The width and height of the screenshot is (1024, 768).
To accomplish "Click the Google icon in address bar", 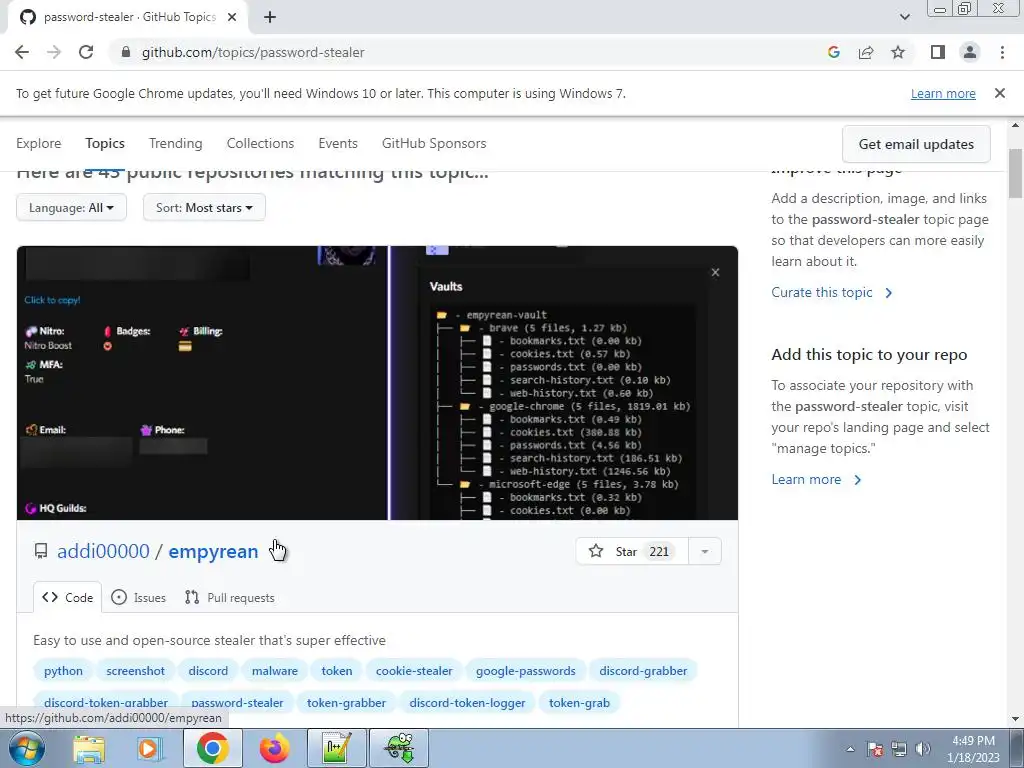I will pyautogui.click(x=833, y=52).
